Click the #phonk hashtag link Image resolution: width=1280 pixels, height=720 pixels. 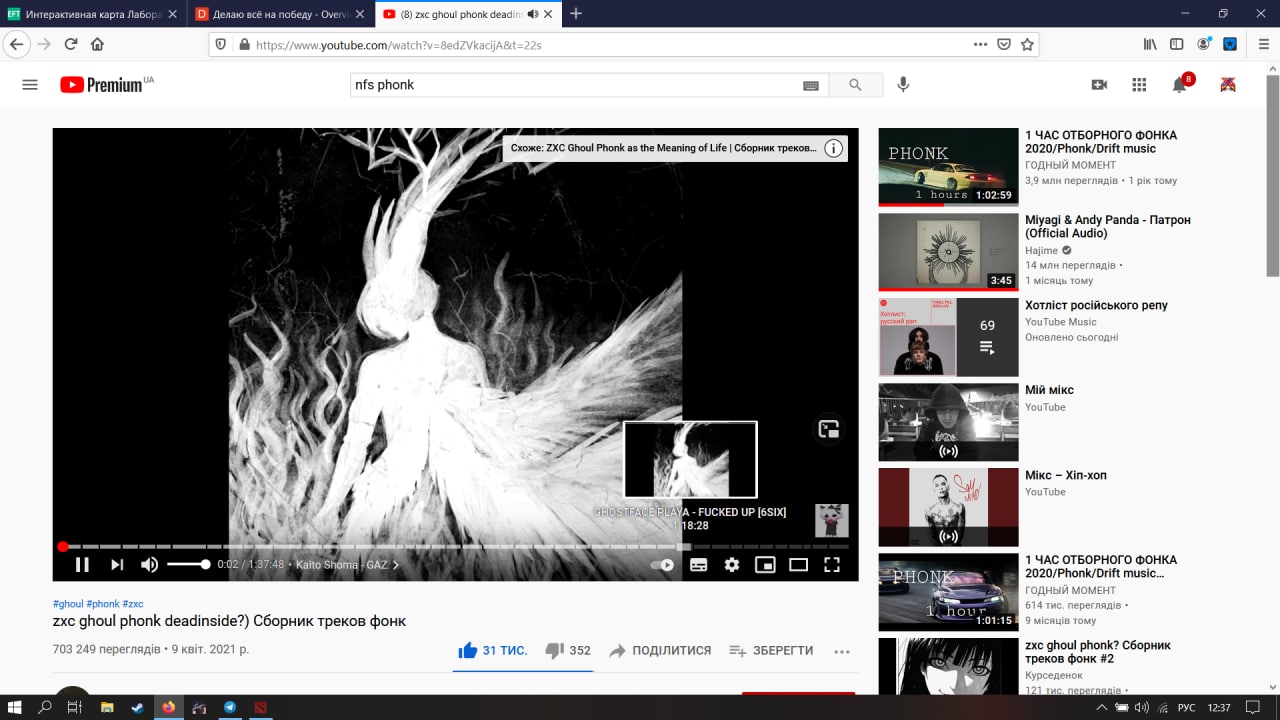[x=103, y=604]
